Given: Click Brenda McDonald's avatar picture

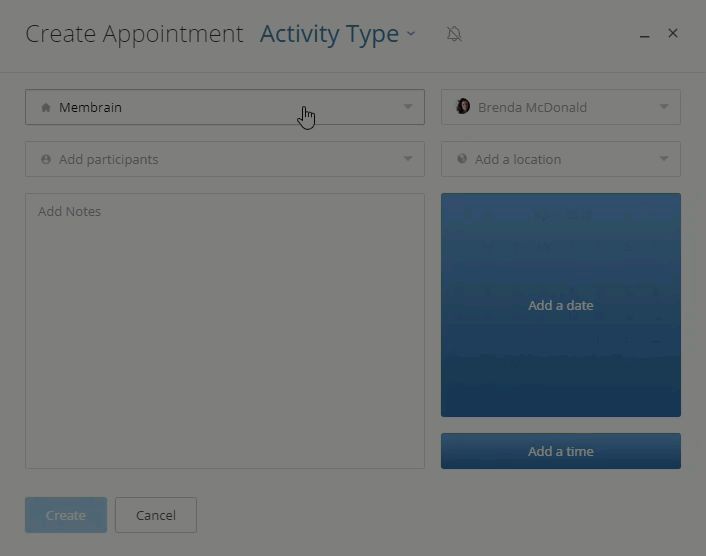Looking at the screenshot, I should (x=463, y=107).
